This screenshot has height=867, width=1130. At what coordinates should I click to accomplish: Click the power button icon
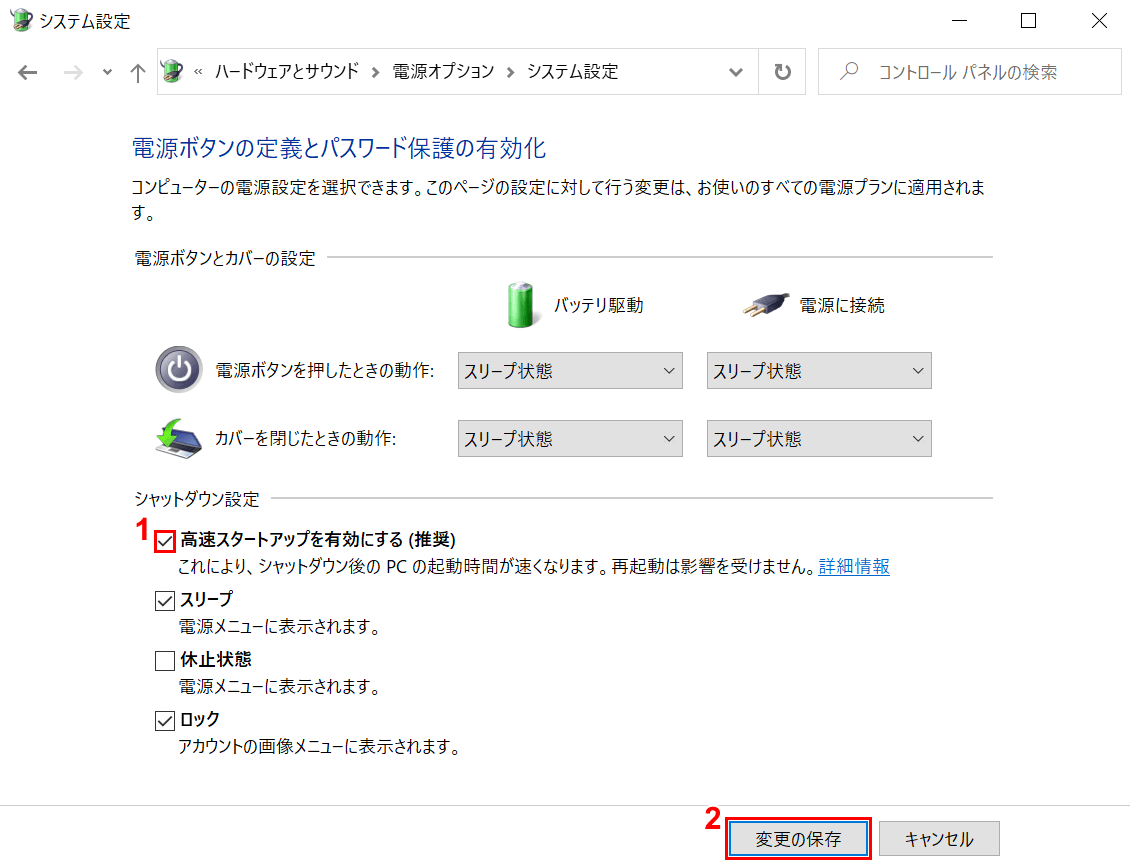tap(179, 369)
